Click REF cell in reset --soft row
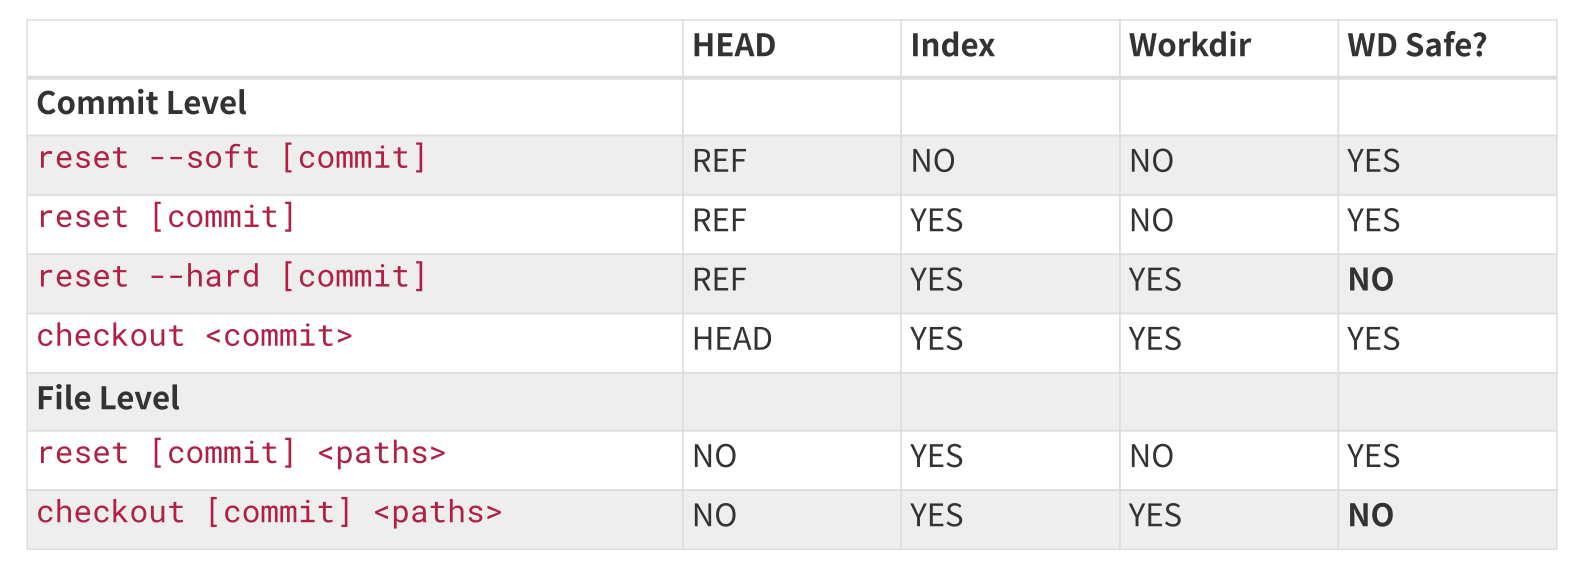Image resolution: width=1583 pixels, height=586 pixels. click(719, 162)
